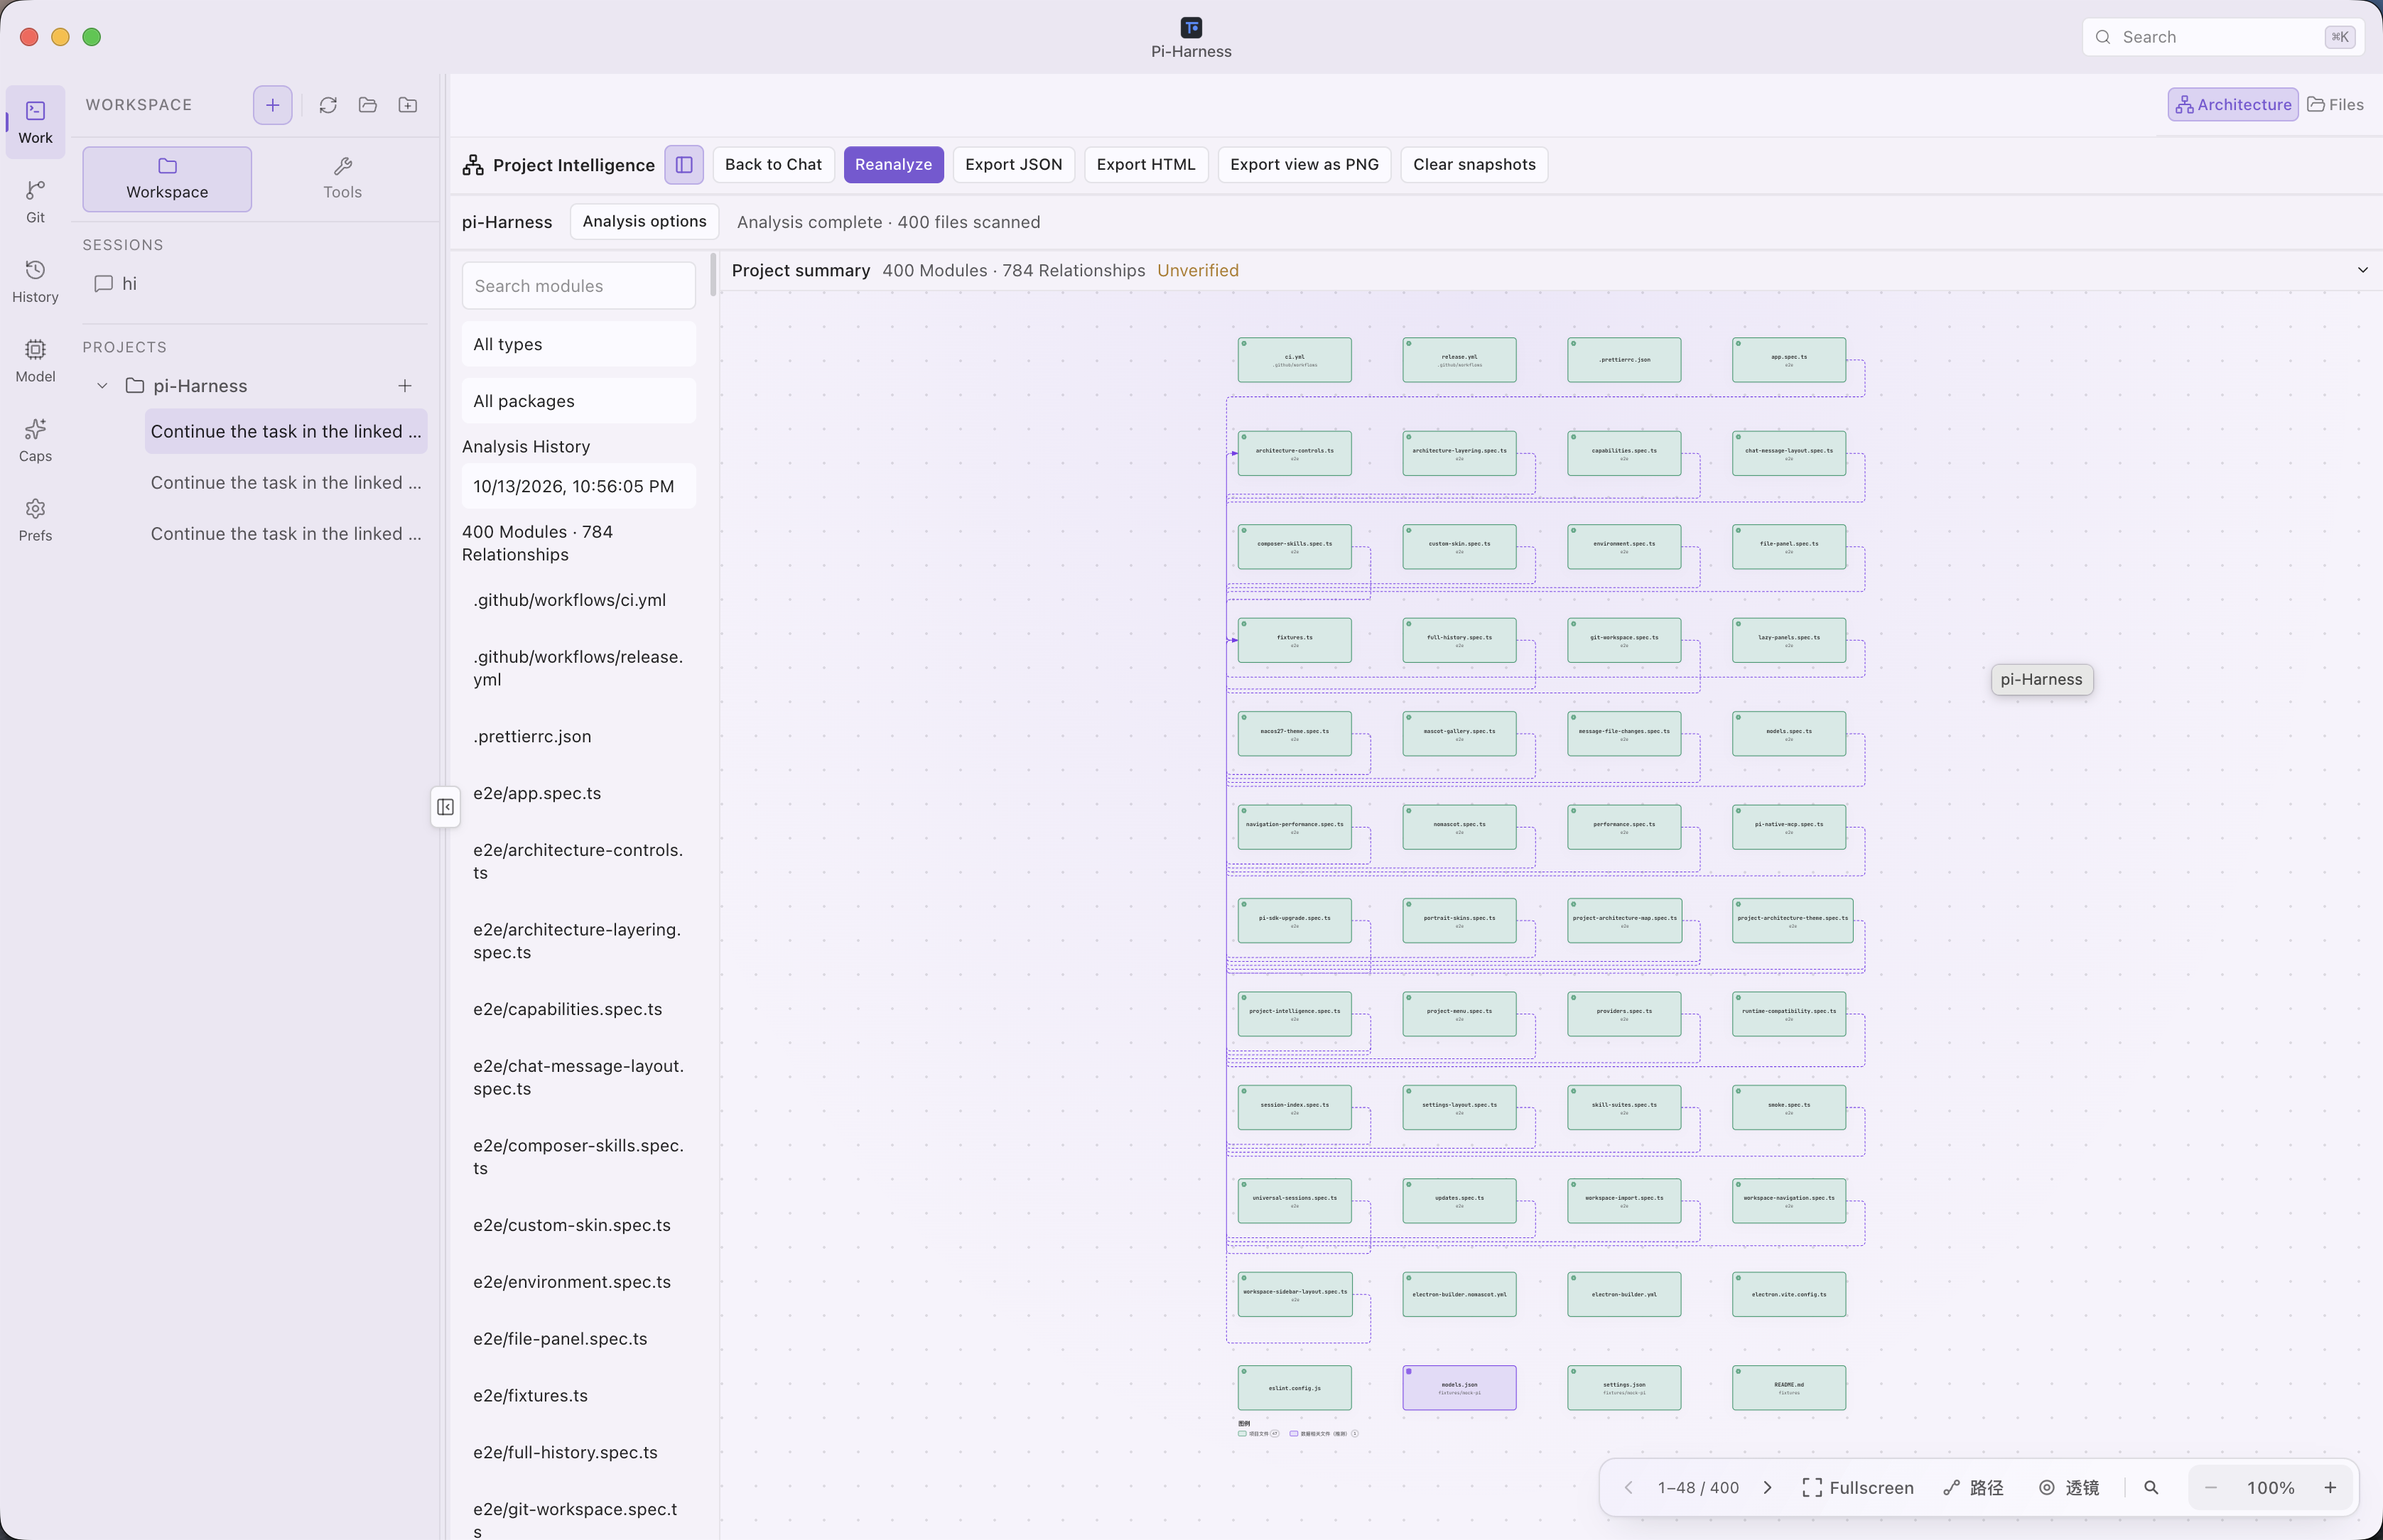Open the Git section in left rail

[x=35, y=201]
